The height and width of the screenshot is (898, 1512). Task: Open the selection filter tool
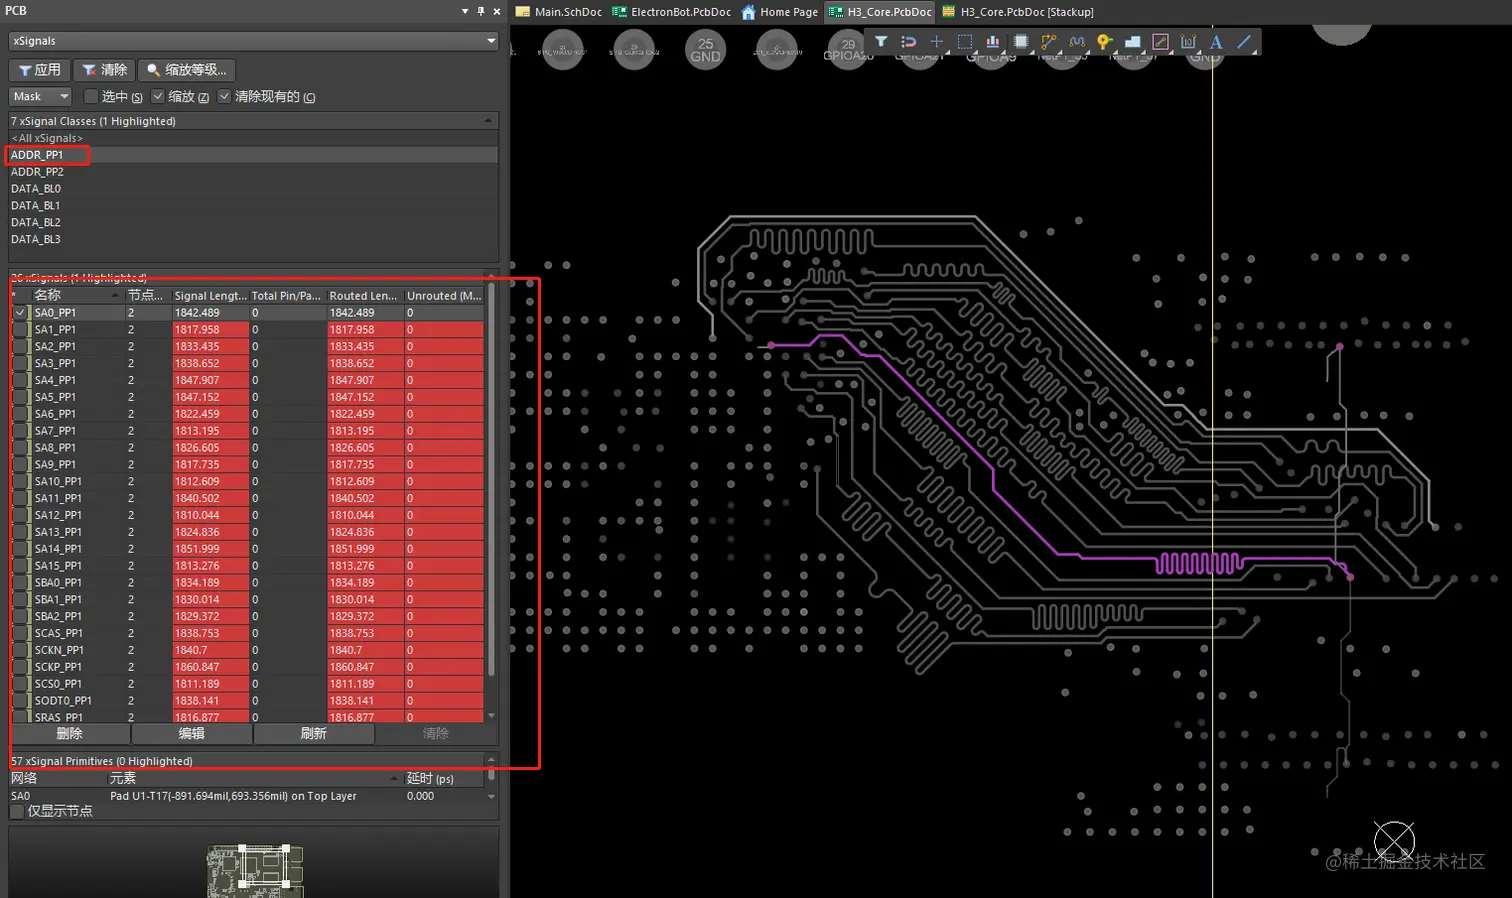pyautogui.click(x=881, y=42)
